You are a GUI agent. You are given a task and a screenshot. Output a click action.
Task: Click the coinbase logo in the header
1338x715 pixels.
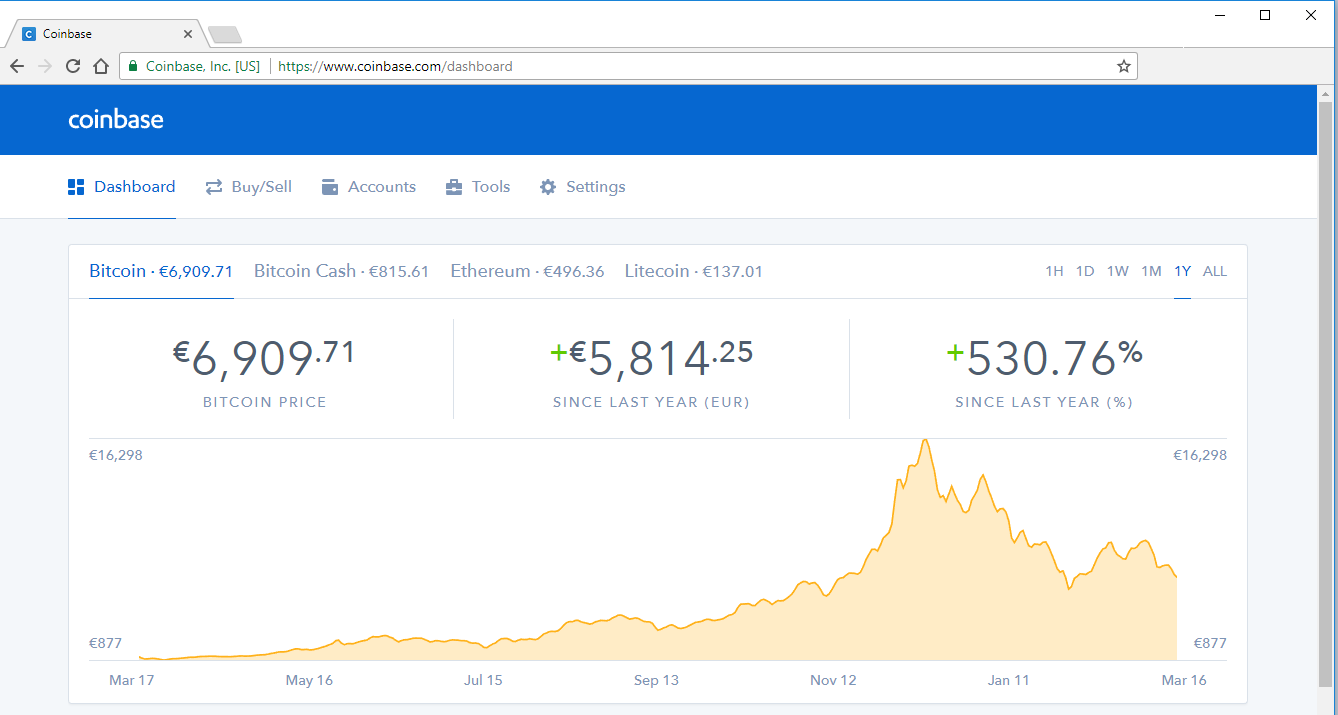tap(116, 120)
